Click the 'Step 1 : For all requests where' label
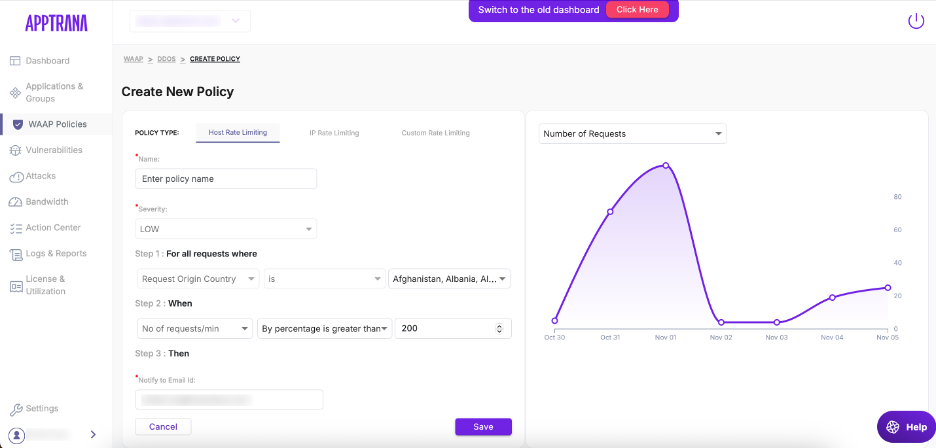Image resolution: width=936 pixels, height=448 pixels. (196, 254)
